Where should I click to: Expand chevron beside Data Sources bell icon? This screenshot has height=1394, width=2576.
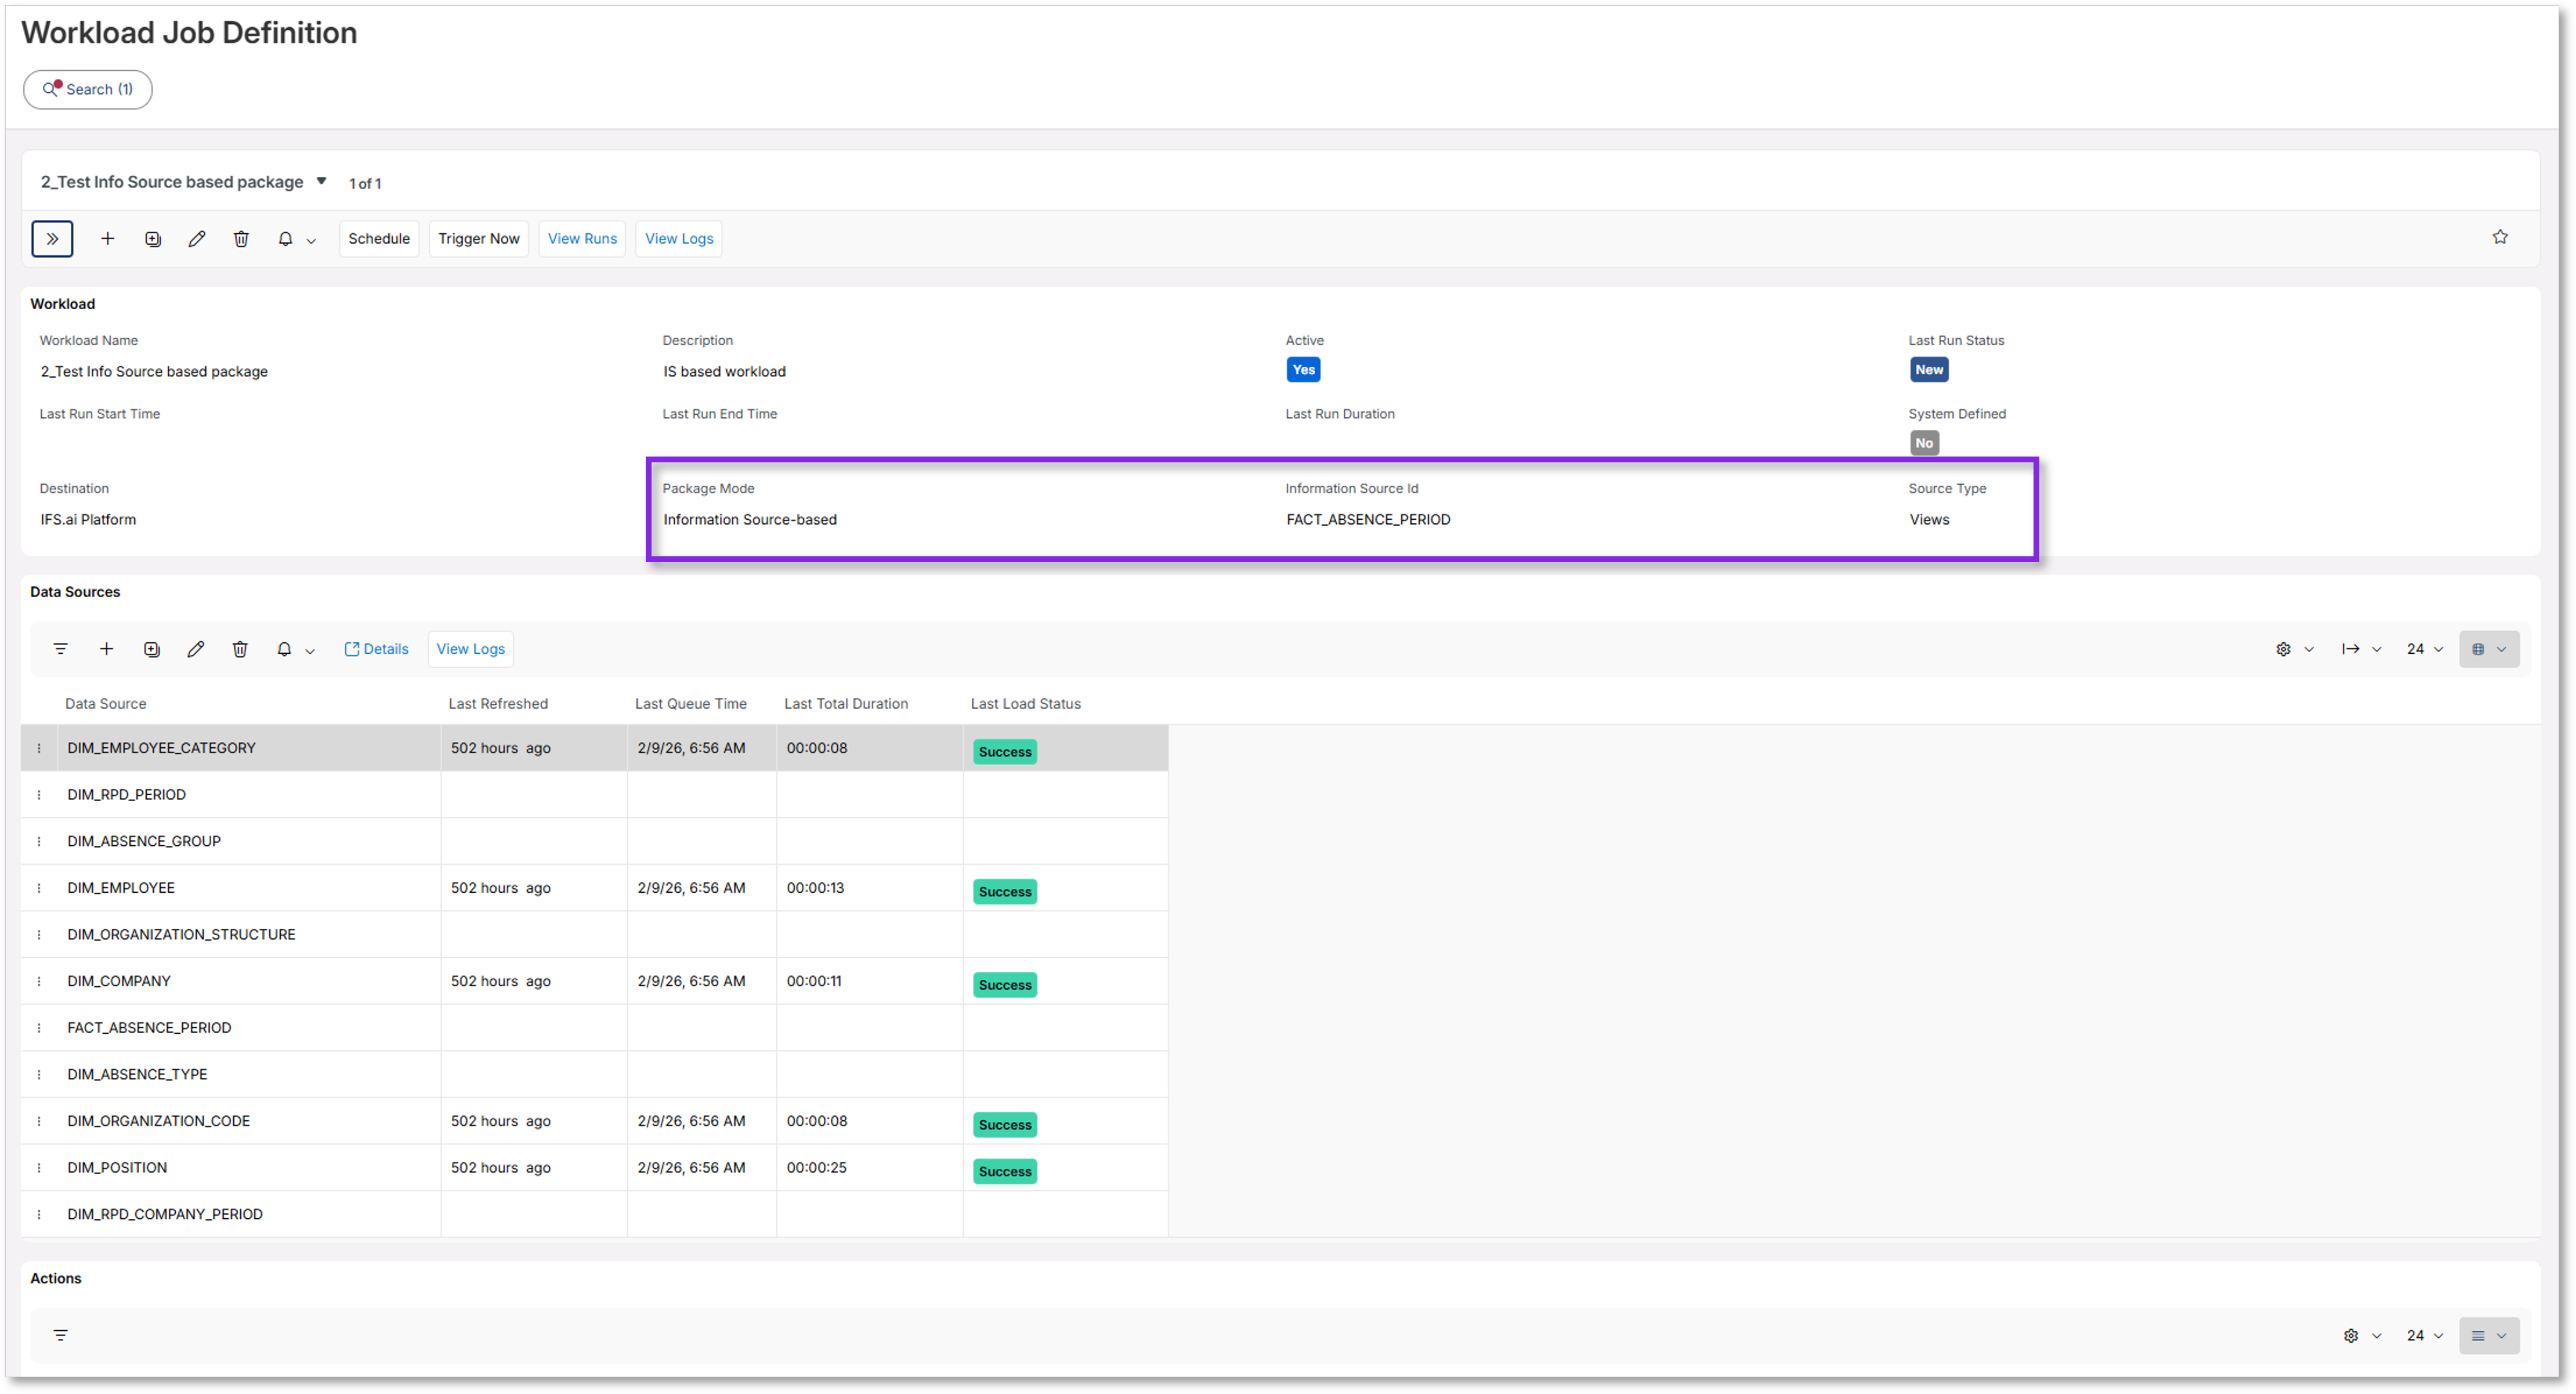point(310,651)
